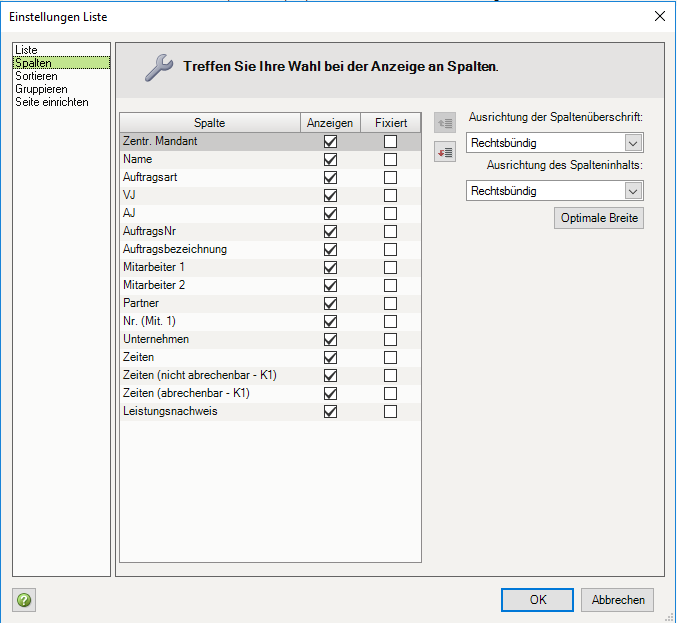This screenshot has height=623, width=677.
Task: Toggle Anzeigen checkbox for AJ
Action: (330, 214)
